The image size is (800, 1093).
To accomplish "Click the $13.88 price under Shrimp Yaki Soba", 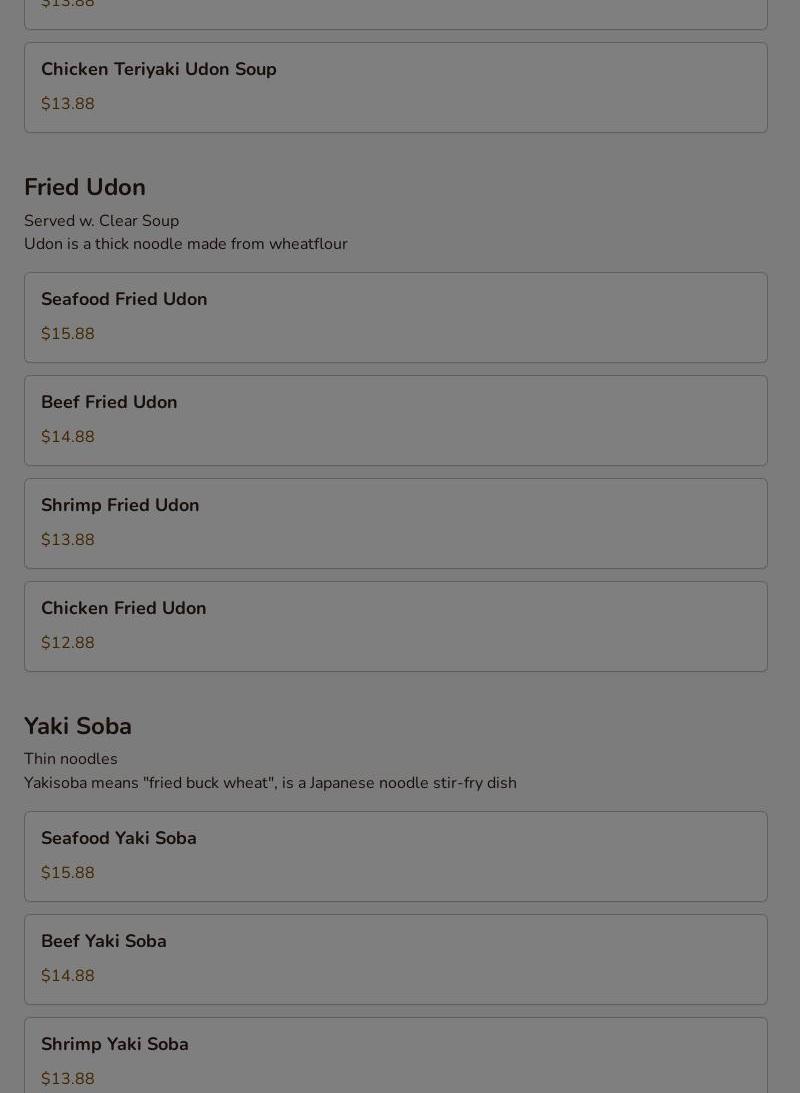I will click(x=68, y=1079).
